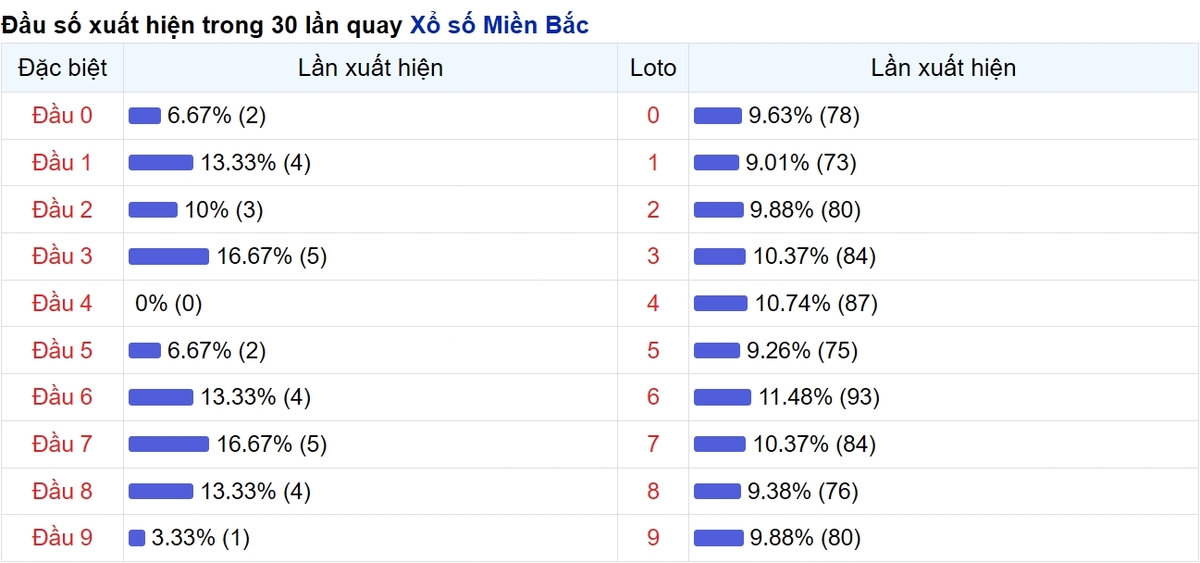
Task: Click the Loto number 1 label
Action: pos(653,163)
